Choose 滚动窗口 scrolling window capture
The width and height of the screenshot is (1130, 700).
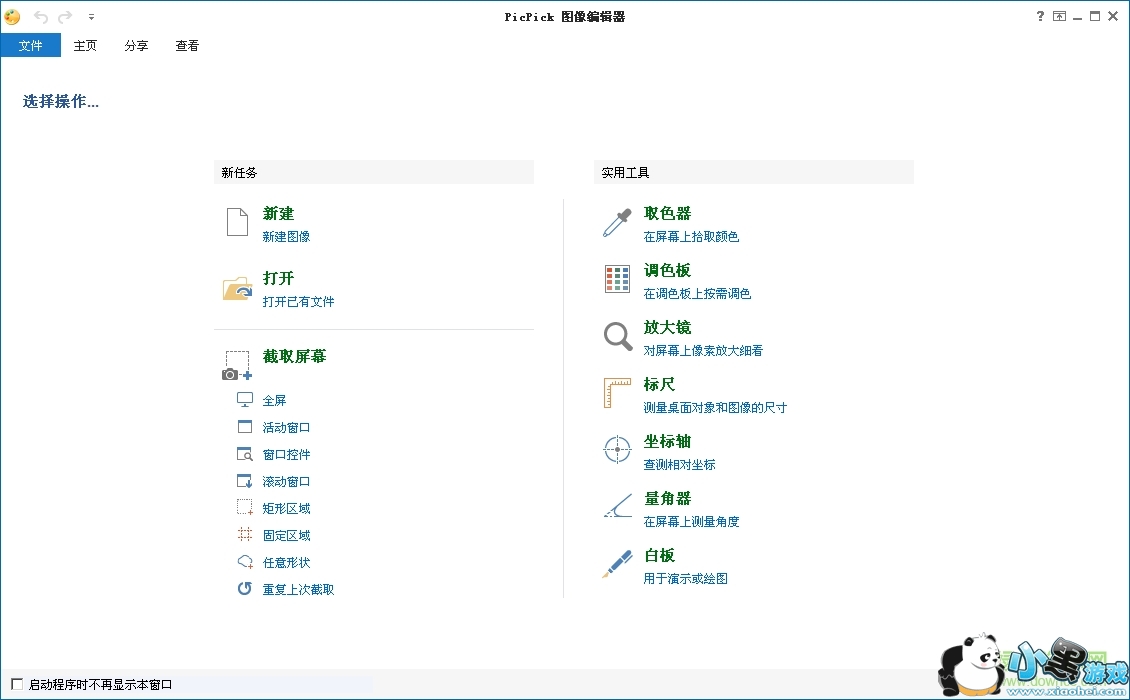click(x=286, y=481)
